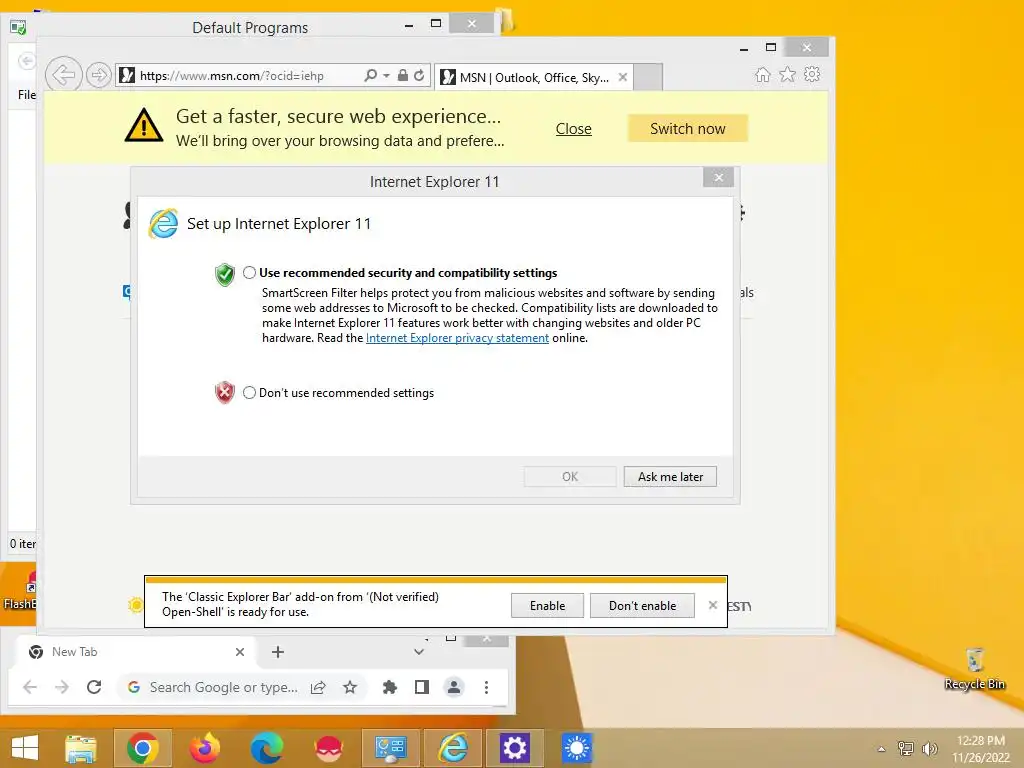Open red masked face taskbar app
This screenshot has height=768, width=1024.
[328, 748]
